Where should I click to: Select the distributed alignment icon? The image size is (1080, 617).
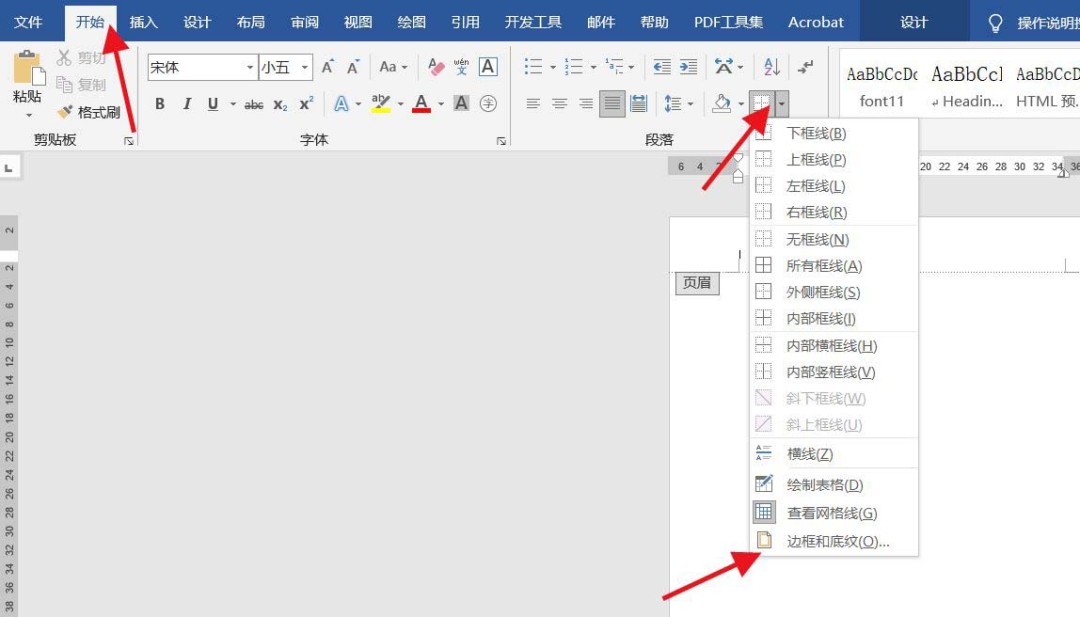coord(639,102)
